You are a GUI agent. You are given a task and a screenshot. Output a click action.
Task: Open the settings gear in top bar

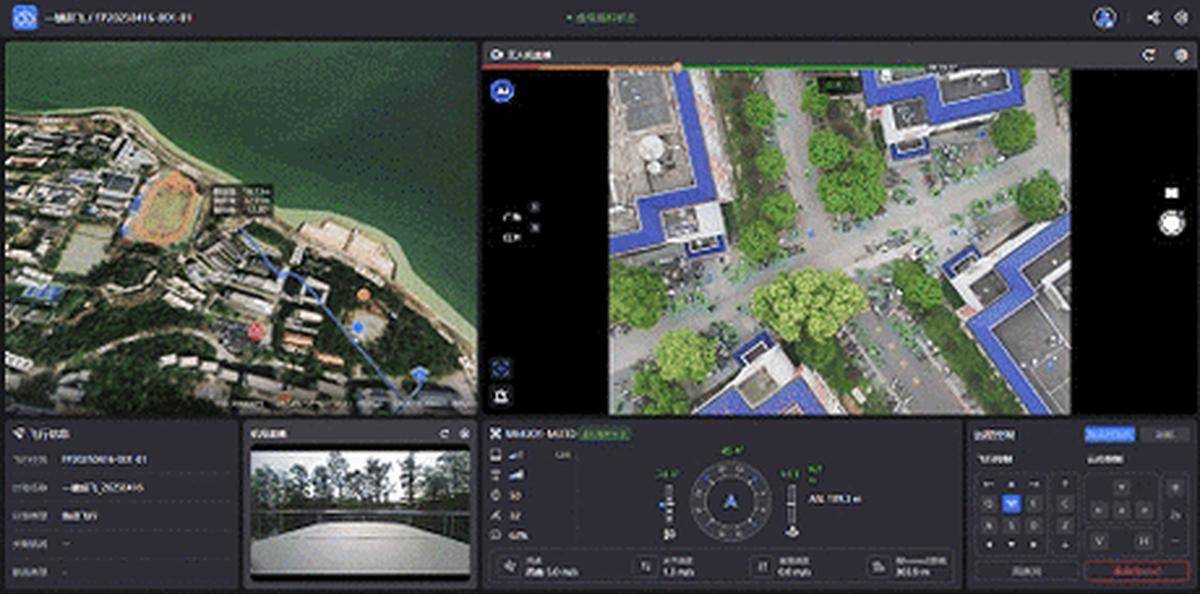[x=1181, y=18]
